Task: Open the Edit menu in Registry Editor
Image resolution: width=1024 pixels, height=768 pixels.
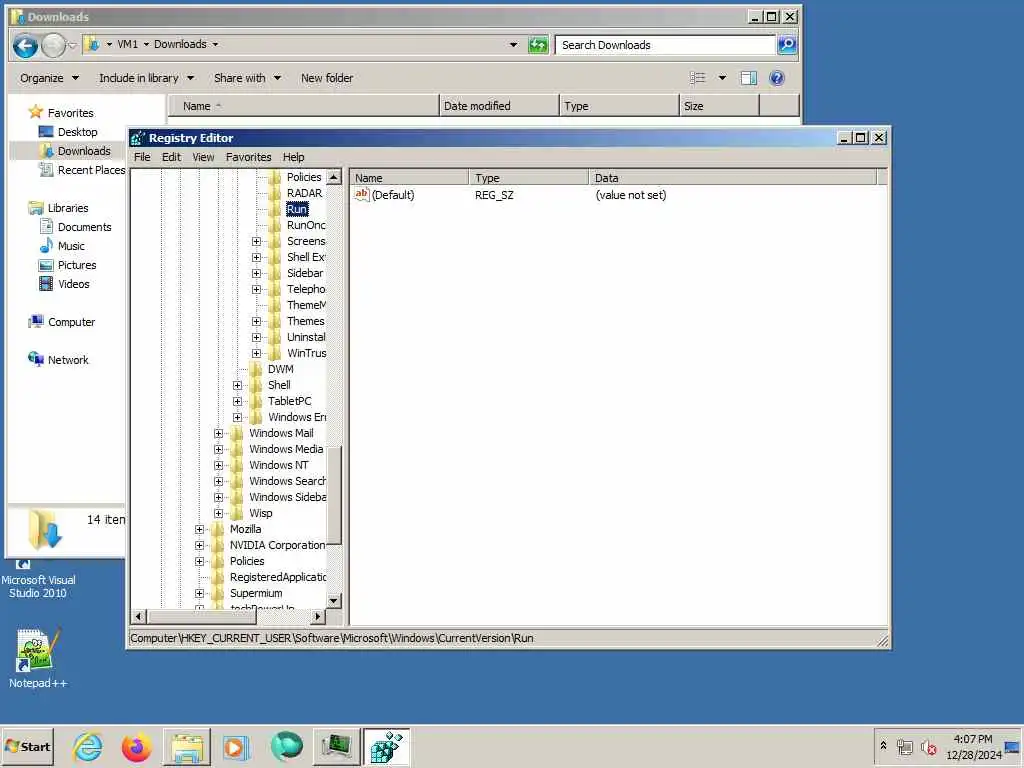Action: (x=171, y=157)
